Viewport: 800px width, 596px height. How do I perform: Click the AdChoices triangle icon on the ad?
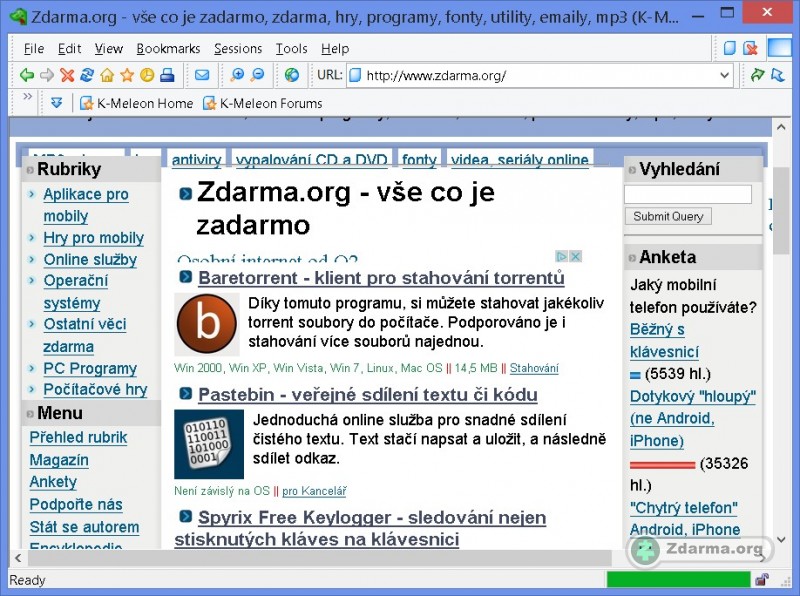pos(561,256)
